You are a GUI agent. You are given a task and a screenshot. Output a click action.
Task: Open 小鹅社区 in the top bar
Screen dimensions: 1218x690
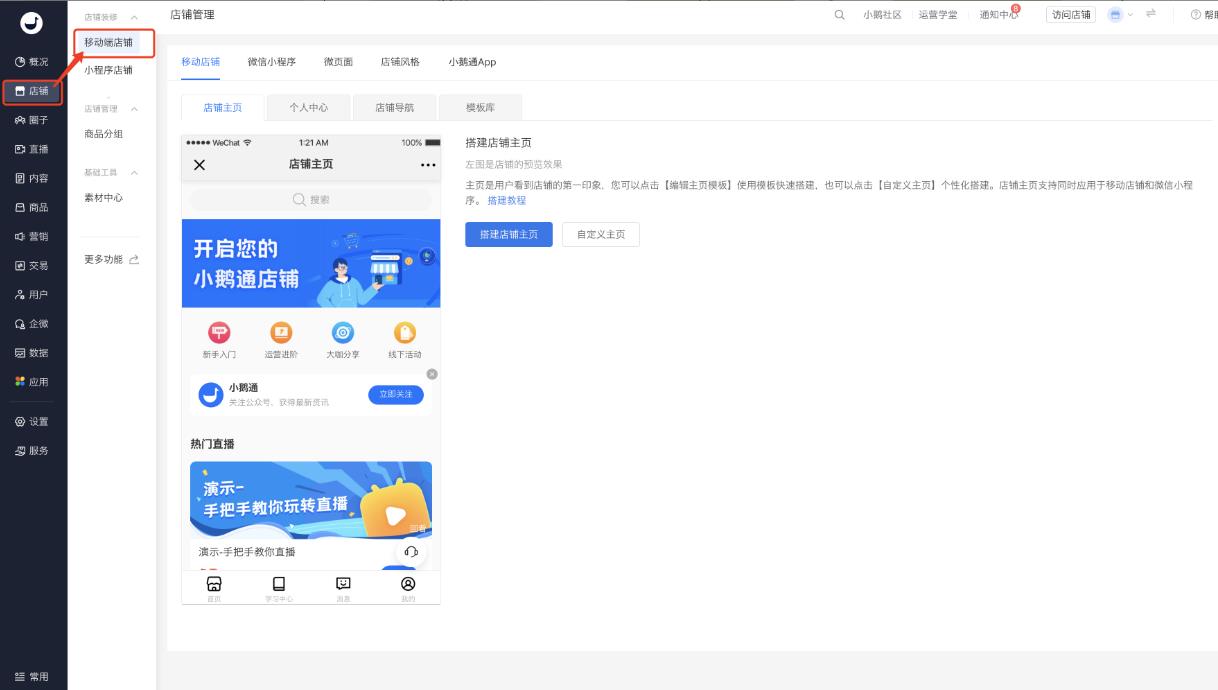[883, 15]
